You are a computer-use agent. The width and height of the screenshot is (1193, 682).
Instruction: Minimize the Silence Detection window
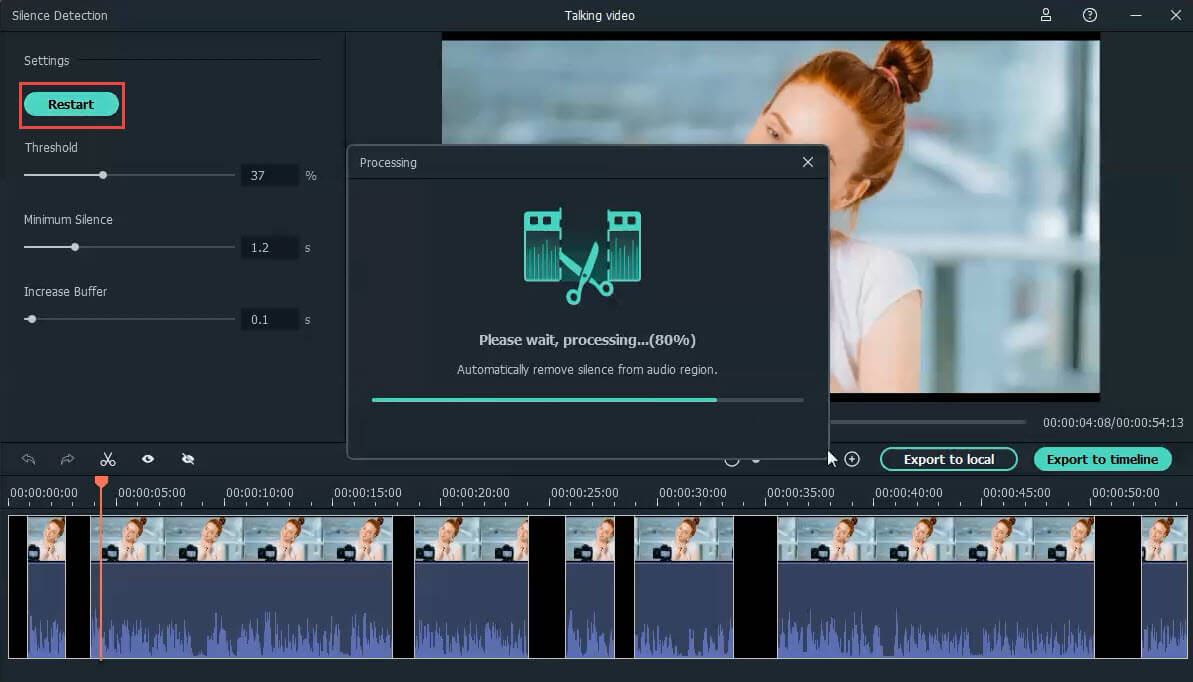1136,15
